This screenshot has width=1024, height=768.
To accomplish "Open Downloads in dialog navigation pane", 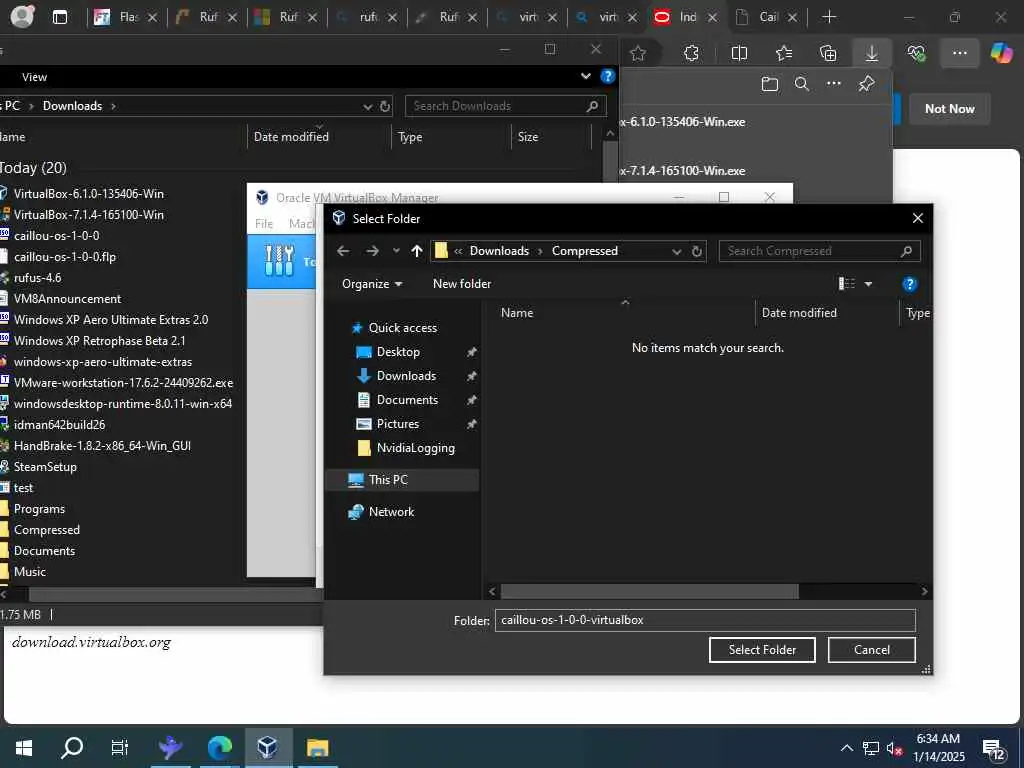I will tap(406, 376).
